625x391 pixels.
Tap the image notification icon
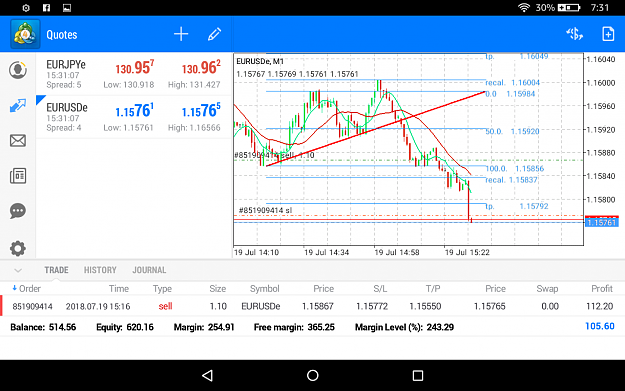pos(67,8)
